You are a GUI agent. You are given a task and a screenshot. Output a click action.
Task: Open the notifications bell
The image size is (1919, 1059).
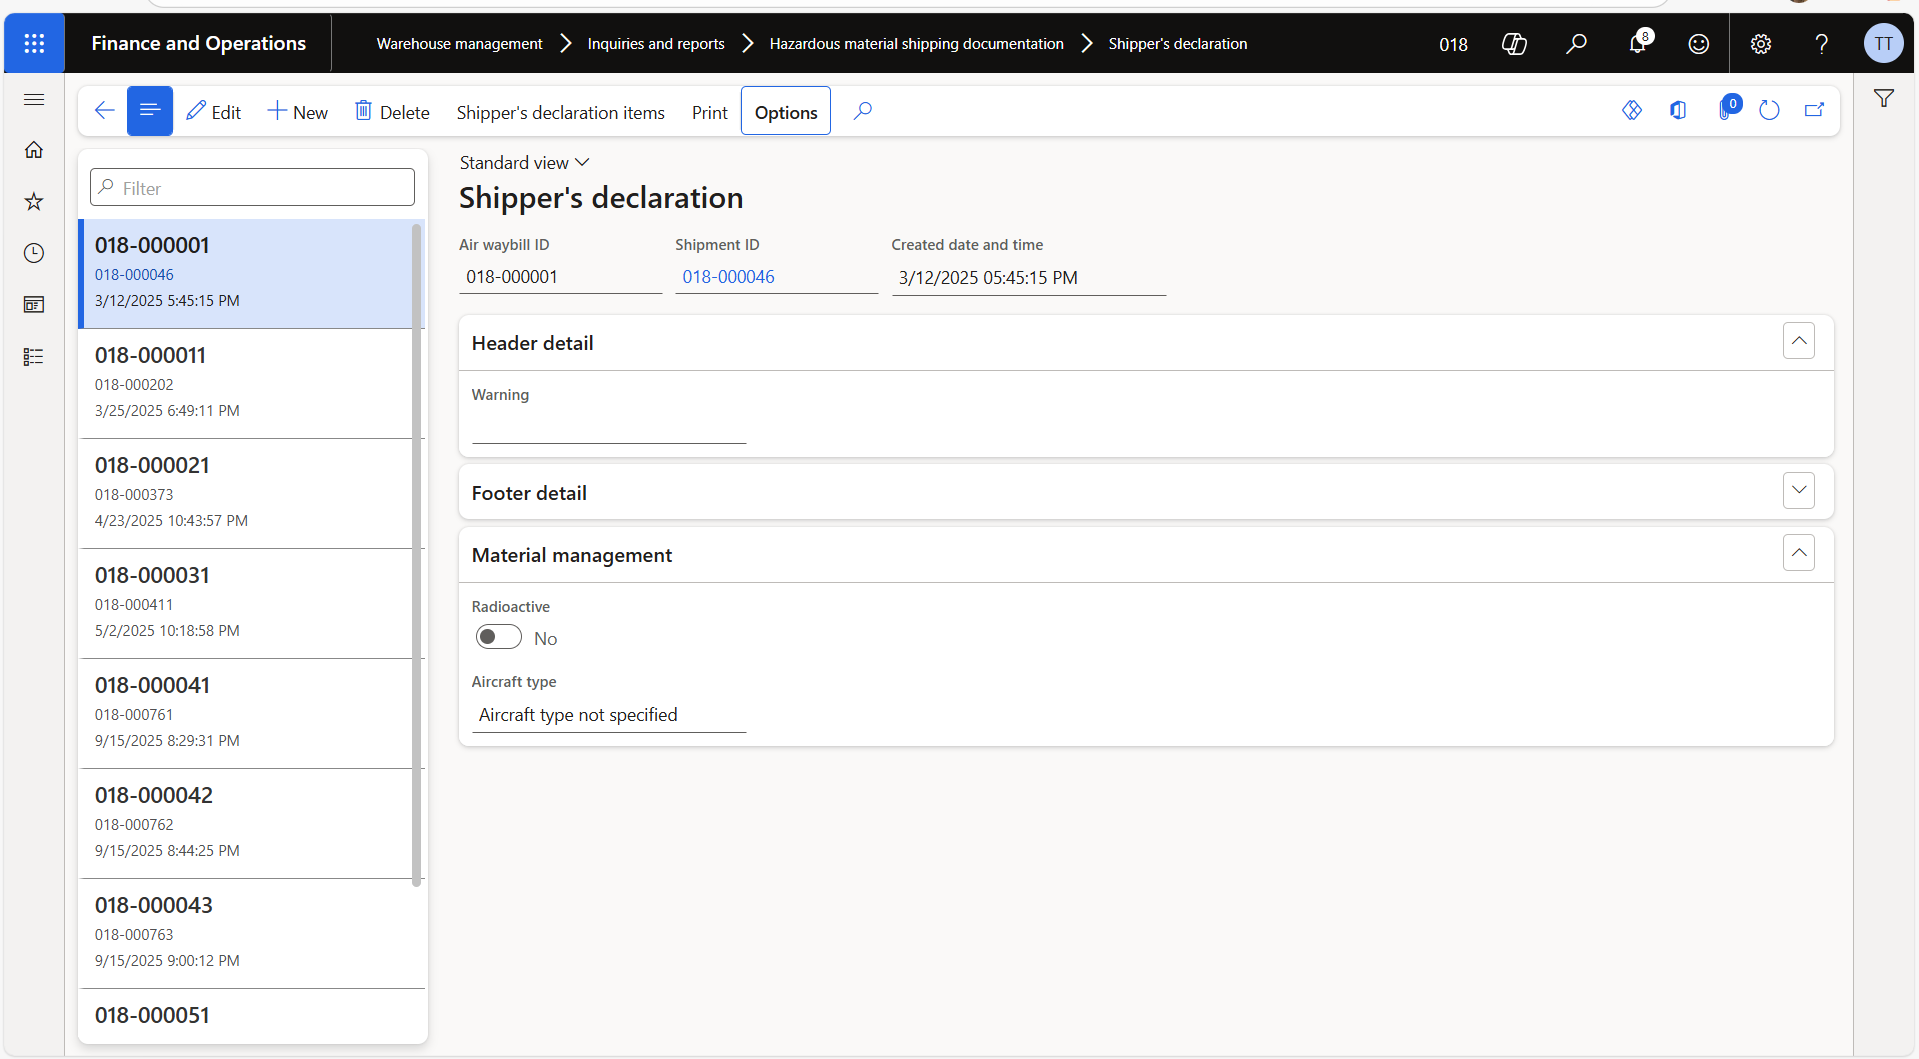1637,44
